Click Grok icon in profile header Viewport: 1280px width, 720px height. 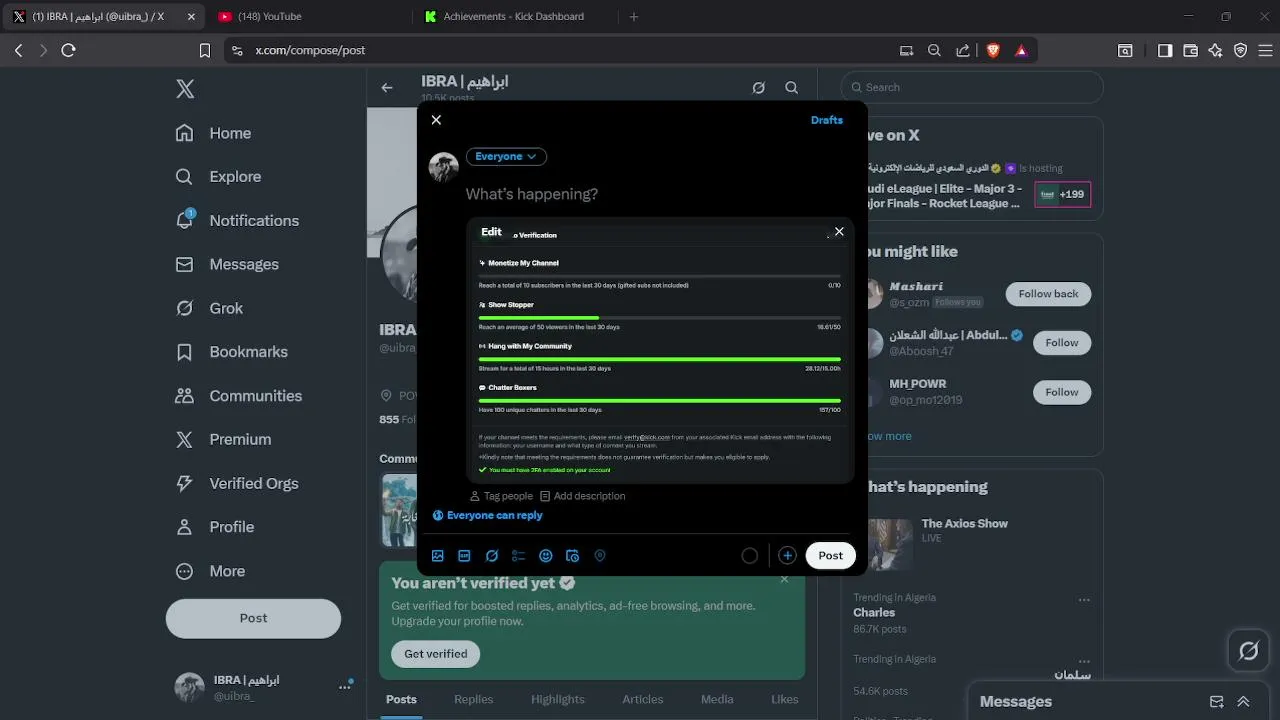759,88
